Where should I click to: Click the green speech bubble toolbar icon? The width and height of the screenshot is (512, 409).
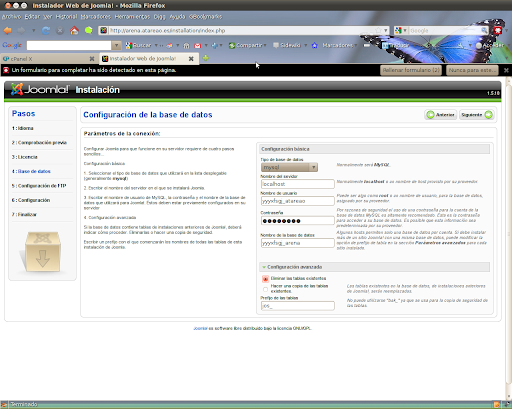coord(89,31)
